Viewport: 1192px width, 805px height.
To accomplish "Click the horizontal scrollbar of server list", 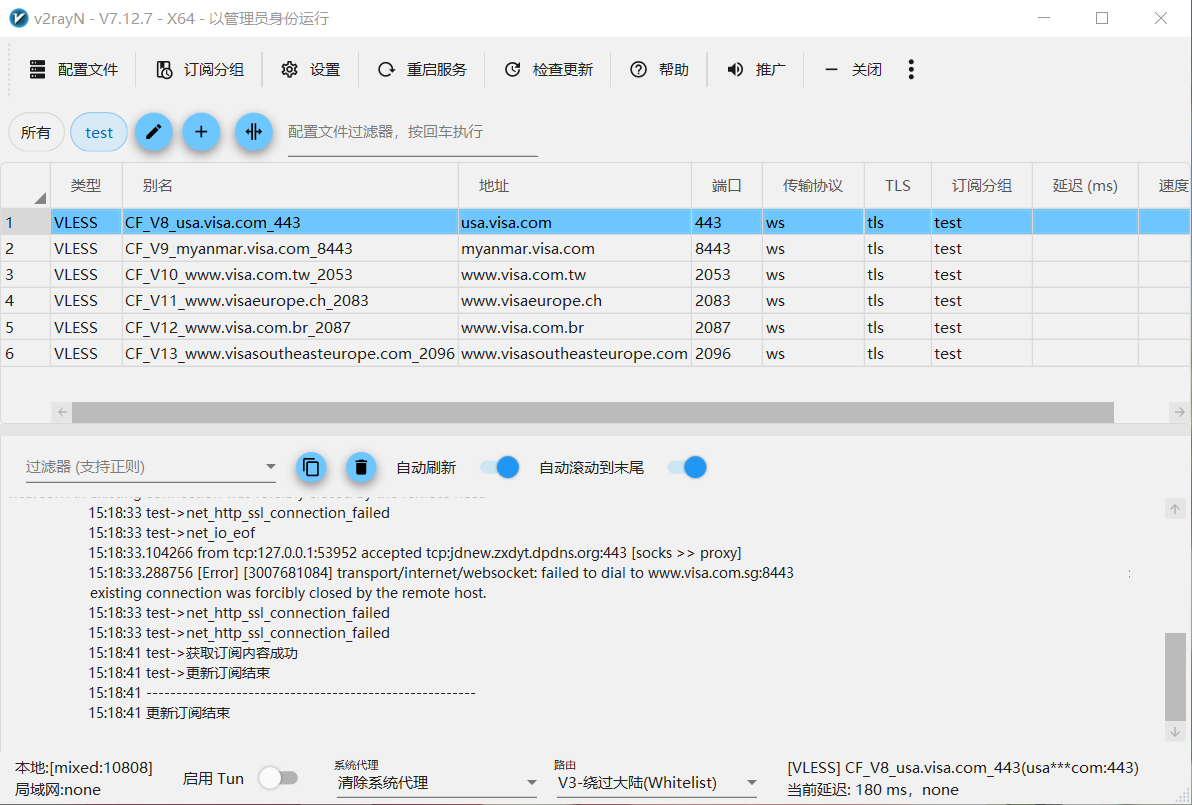I will [x=592, y=412].
